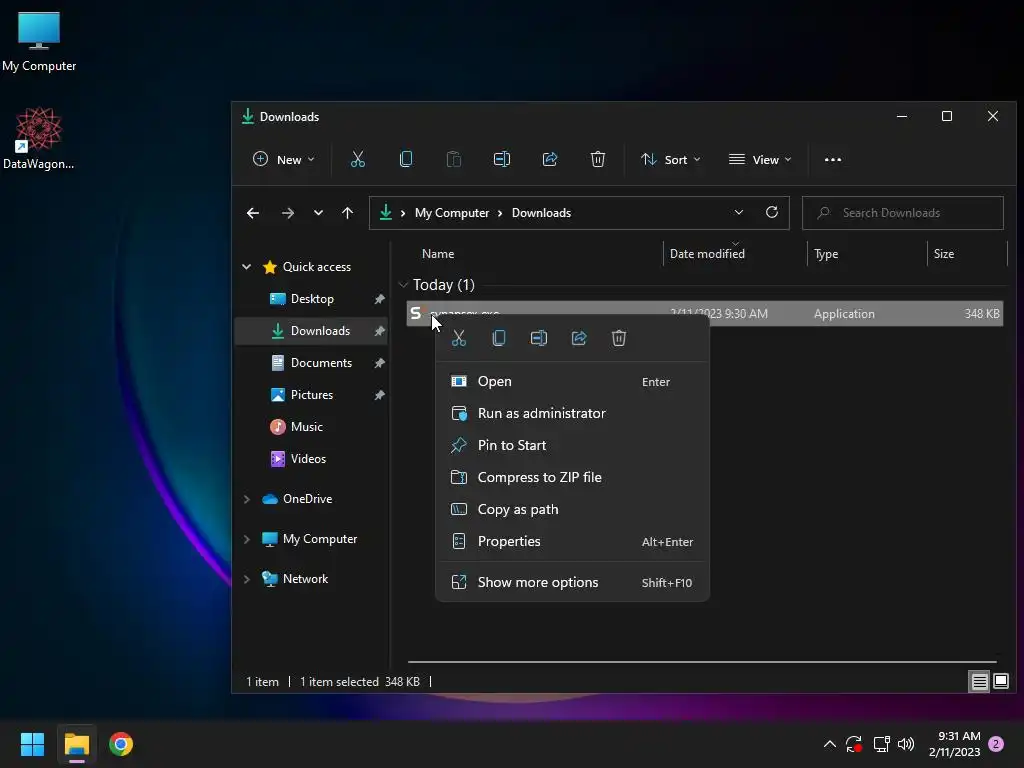Click the Copy icon in the Explorer toolbar

coord(406,159)
